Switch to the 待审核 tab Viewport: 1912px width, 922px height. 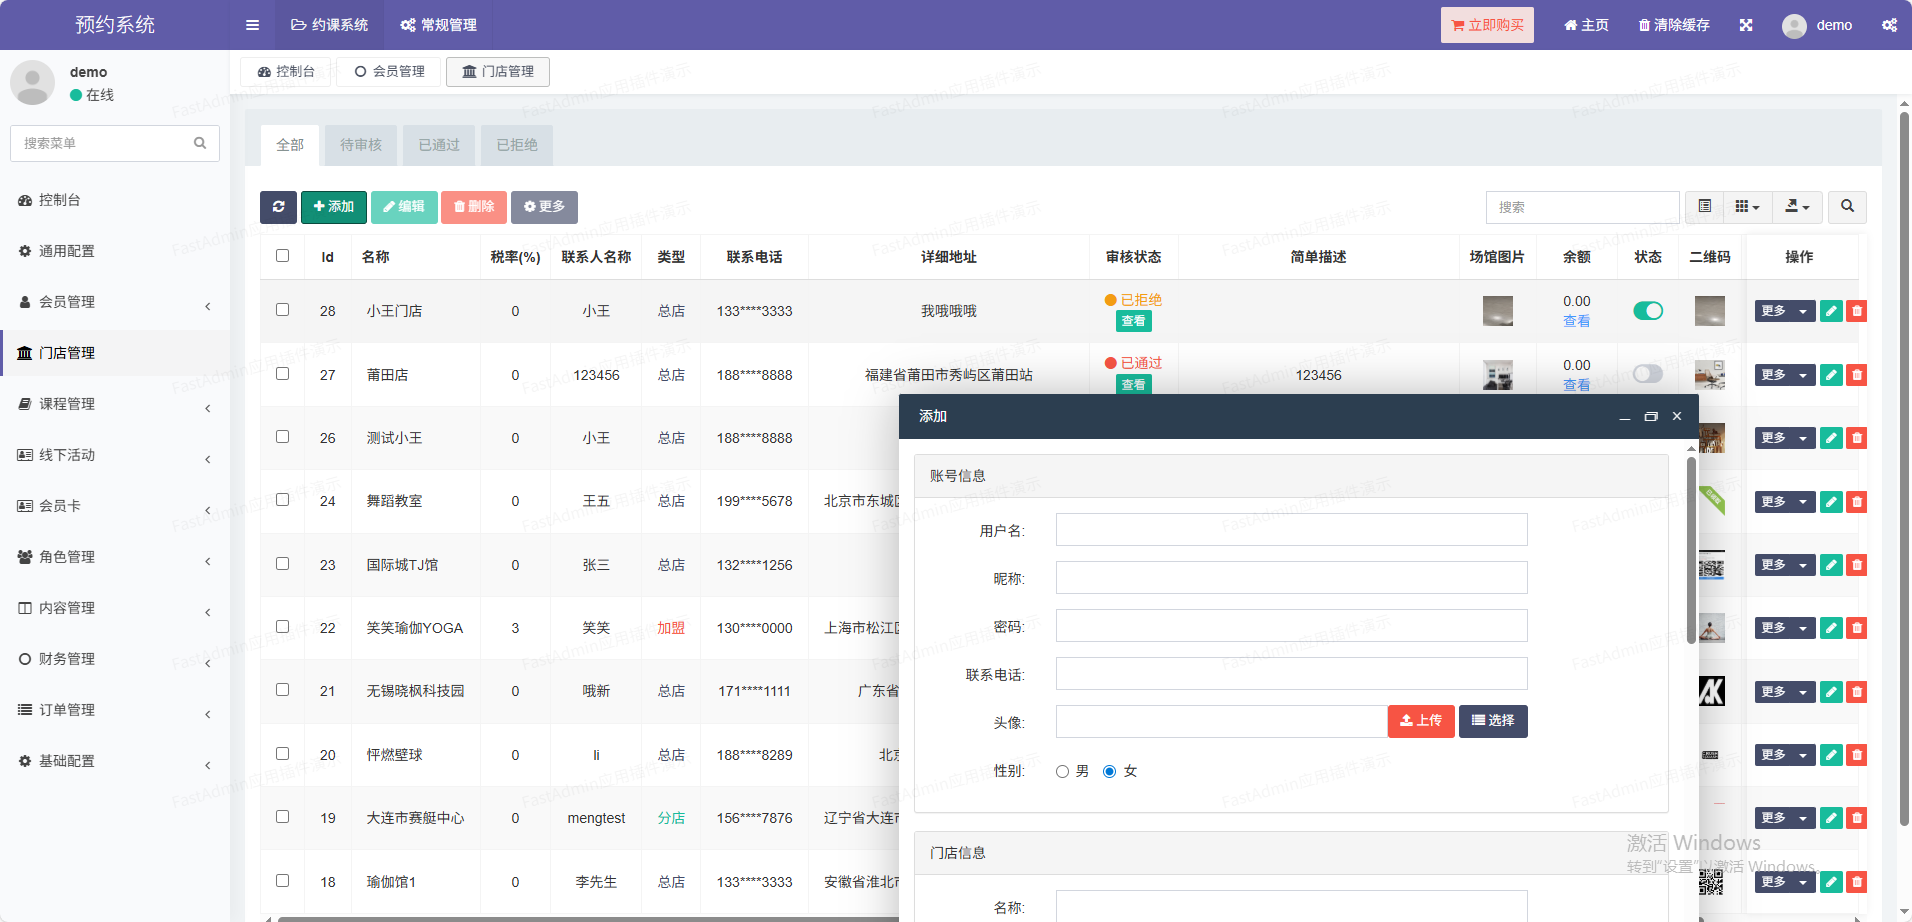360,145
